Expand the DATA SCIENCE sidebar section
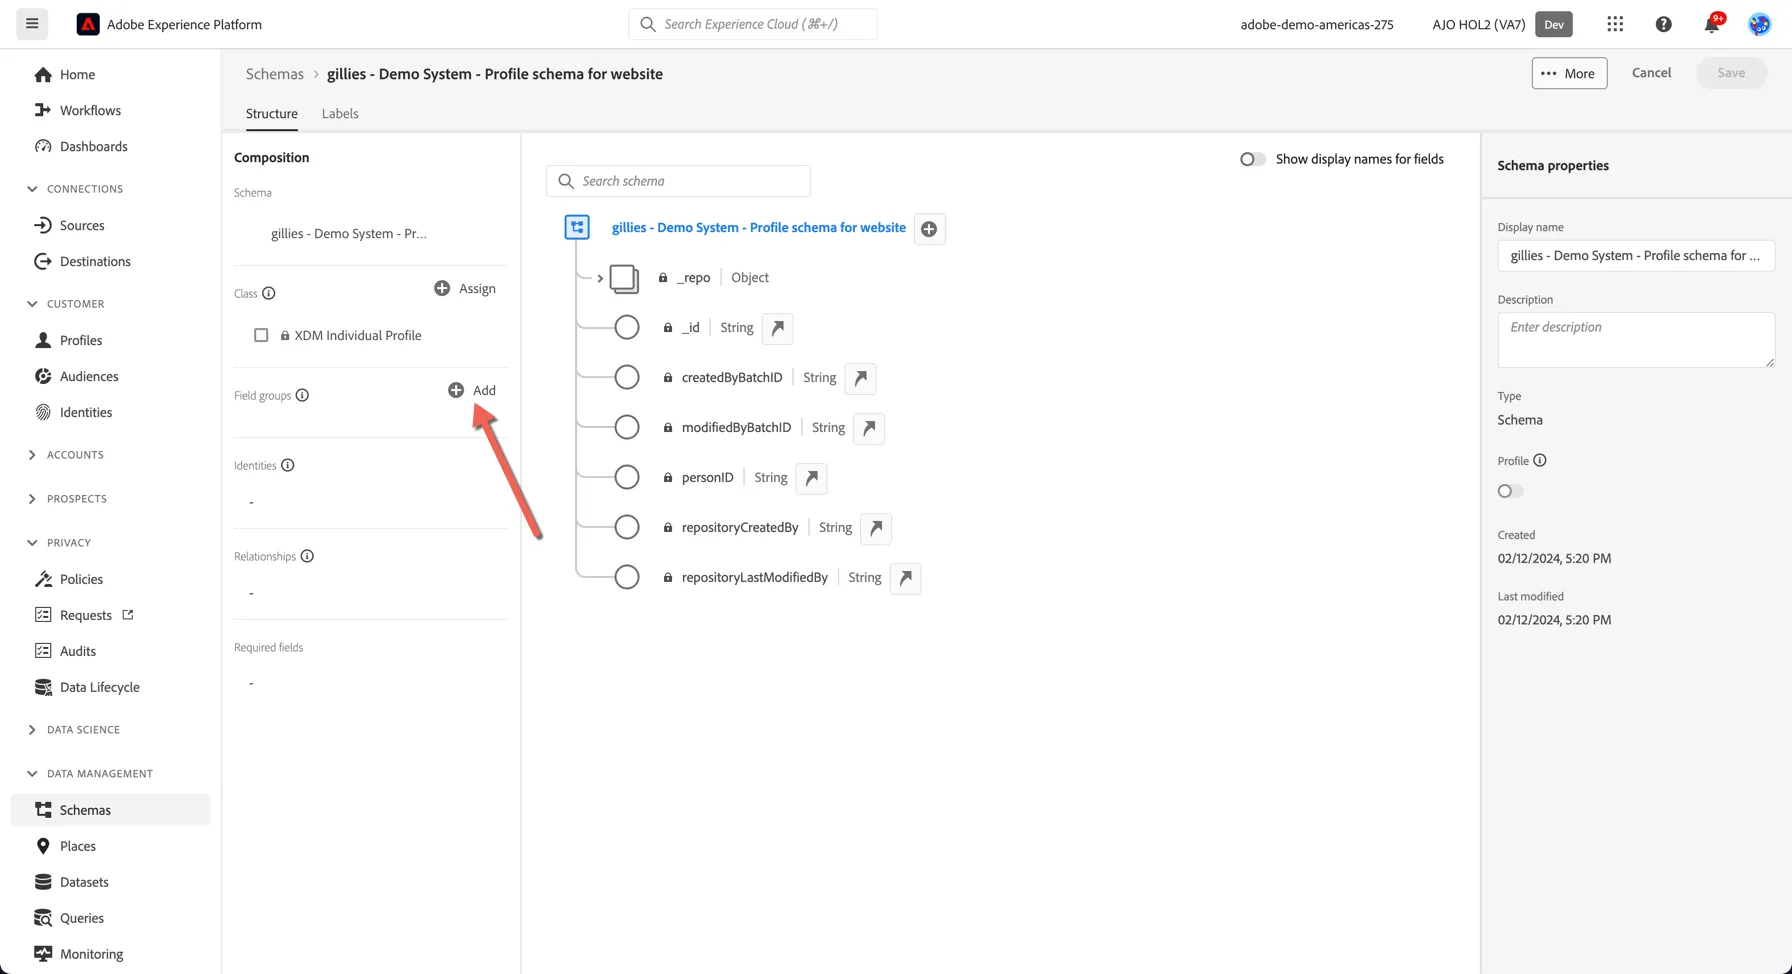The width and height of the screenshot is (1792, 974). click(x=32, y=730)
